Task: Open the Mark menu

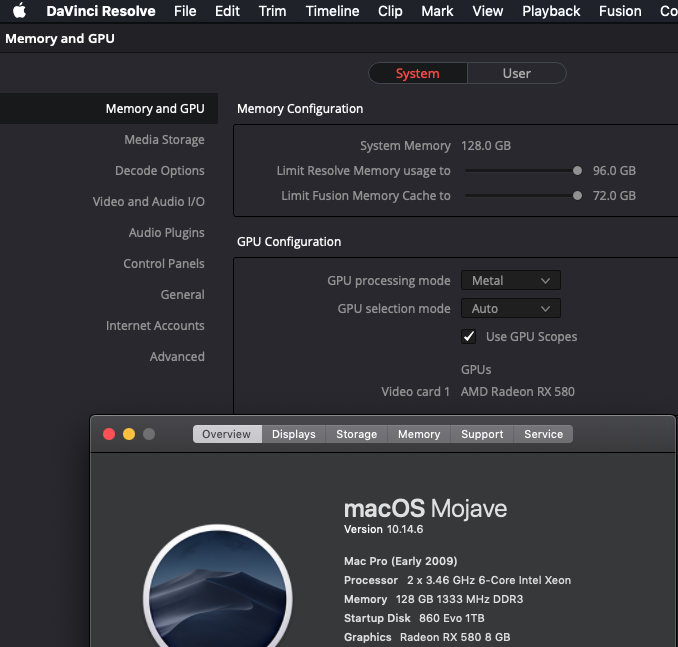Action: (437, 11)
